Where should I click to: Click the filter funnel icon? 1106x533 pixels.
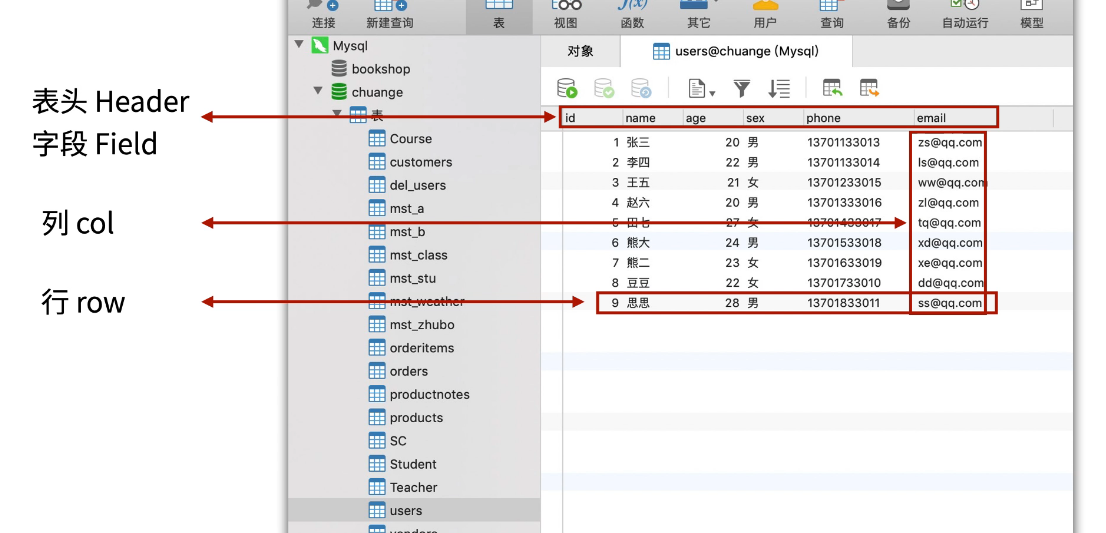pyautogui.click(x=741, y=89)
